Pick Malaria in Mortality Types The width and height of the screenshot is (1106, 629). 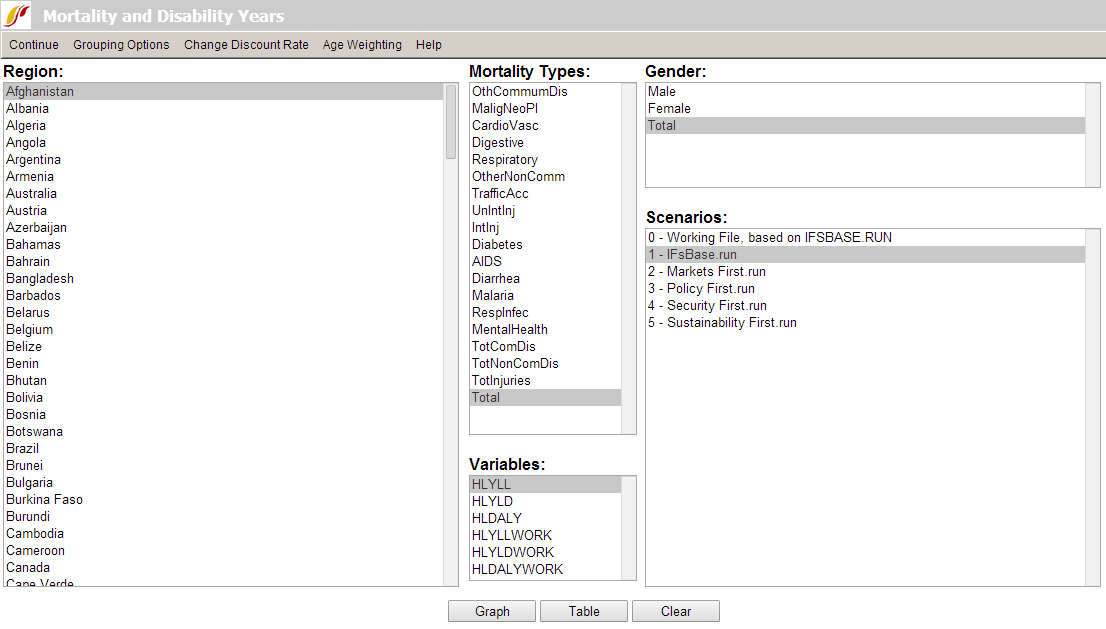(x=493, y=296)
